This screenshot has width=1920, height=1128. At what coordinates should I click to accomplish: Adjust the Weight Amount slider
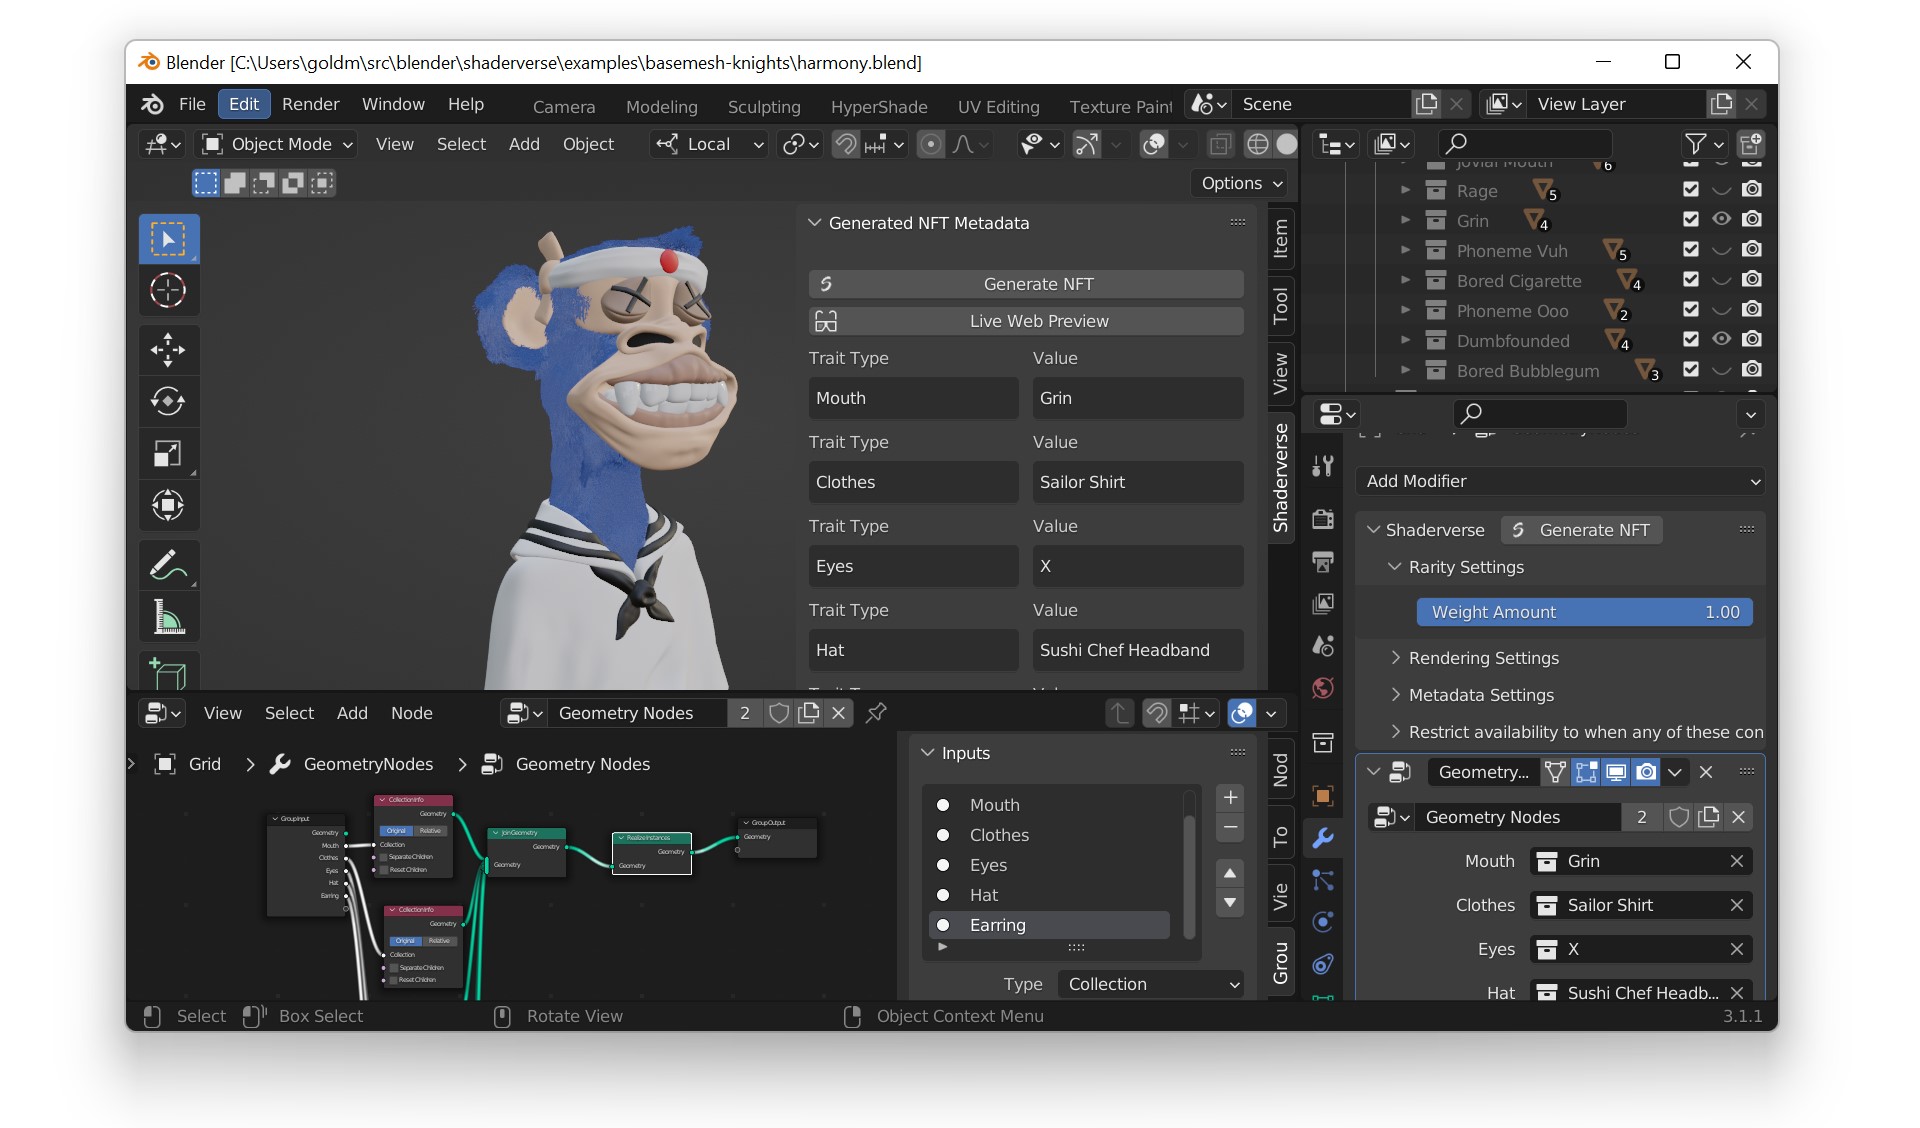coord(1584,612)
